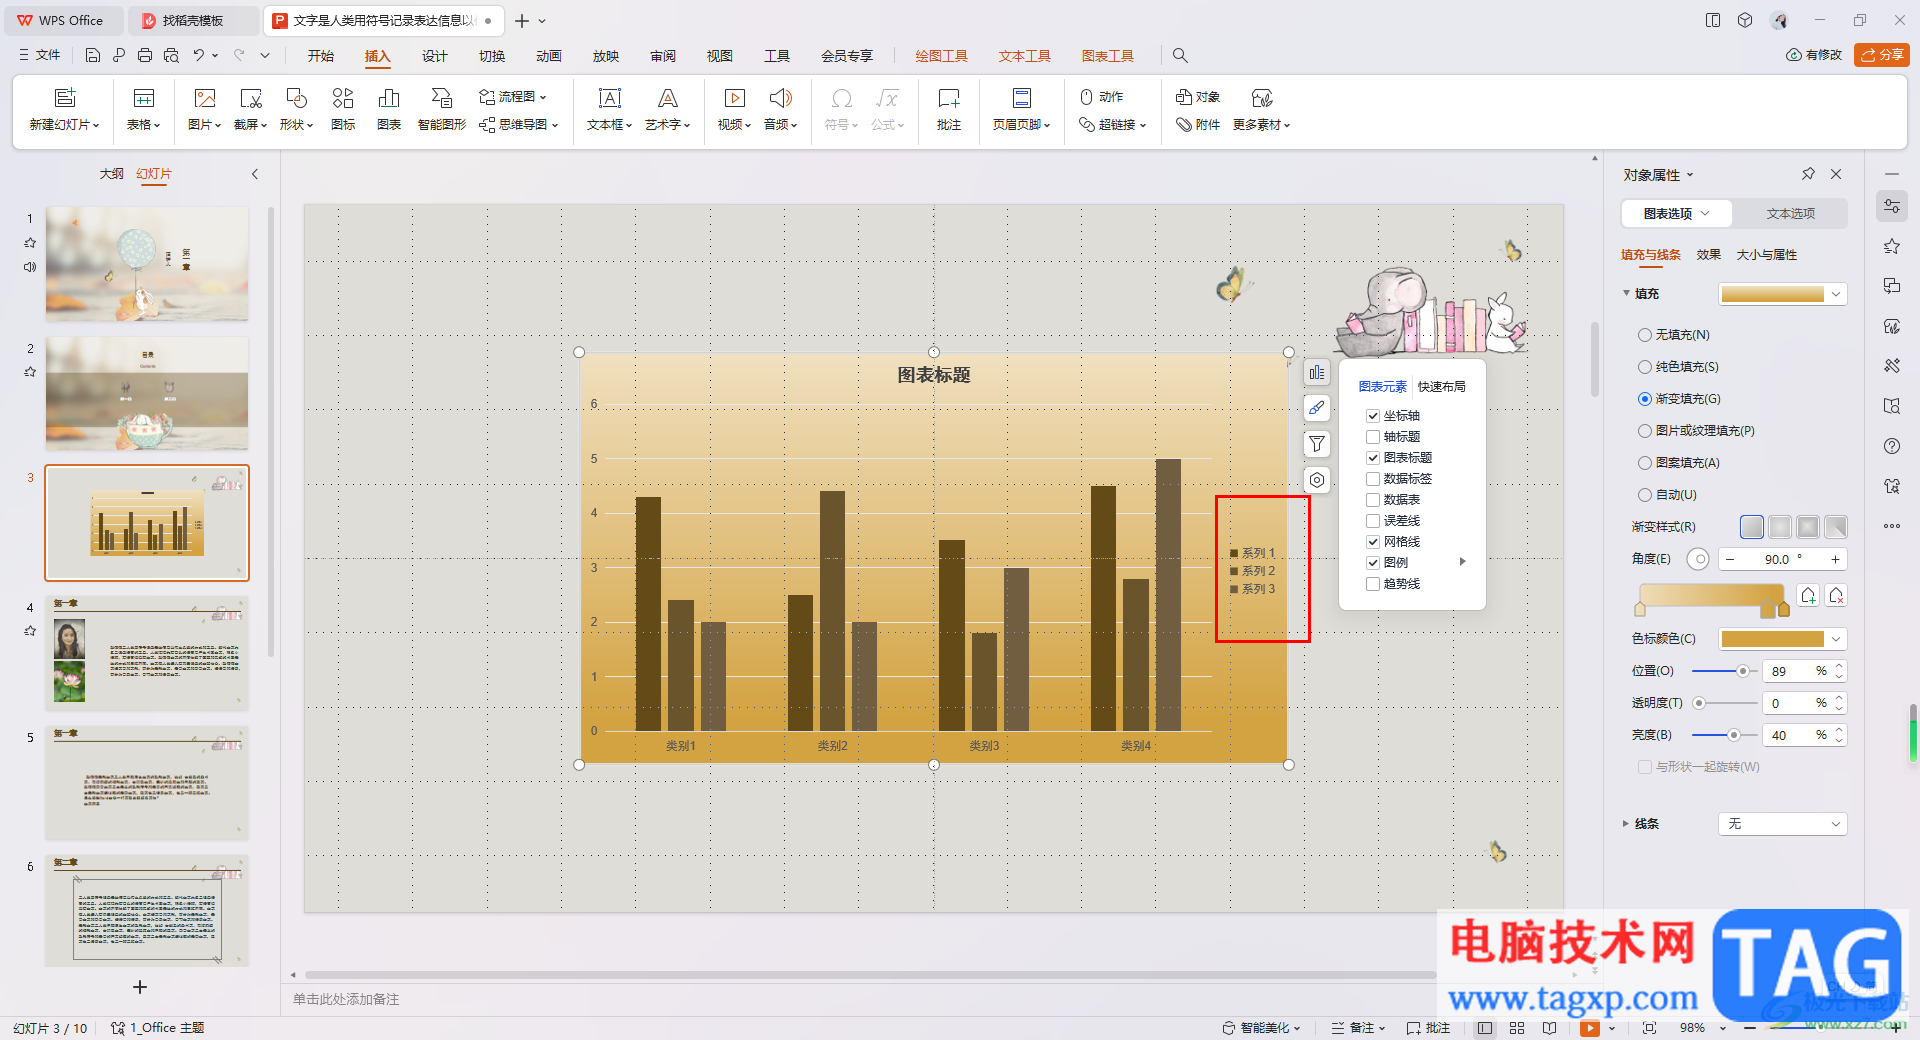
Task: Switch to the 设计 ribbon tab
Action: pyautogui.click(x=435, y=56)
